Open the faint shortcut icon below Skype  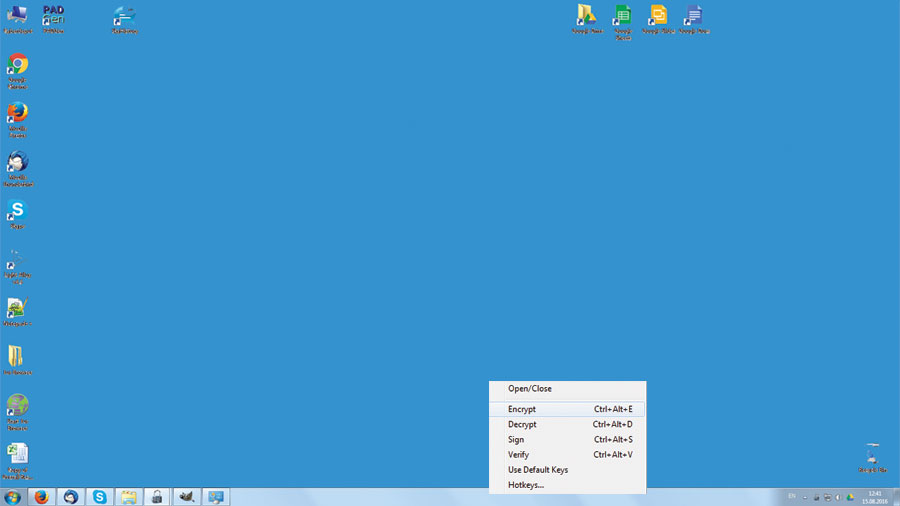tap(17, 267)
